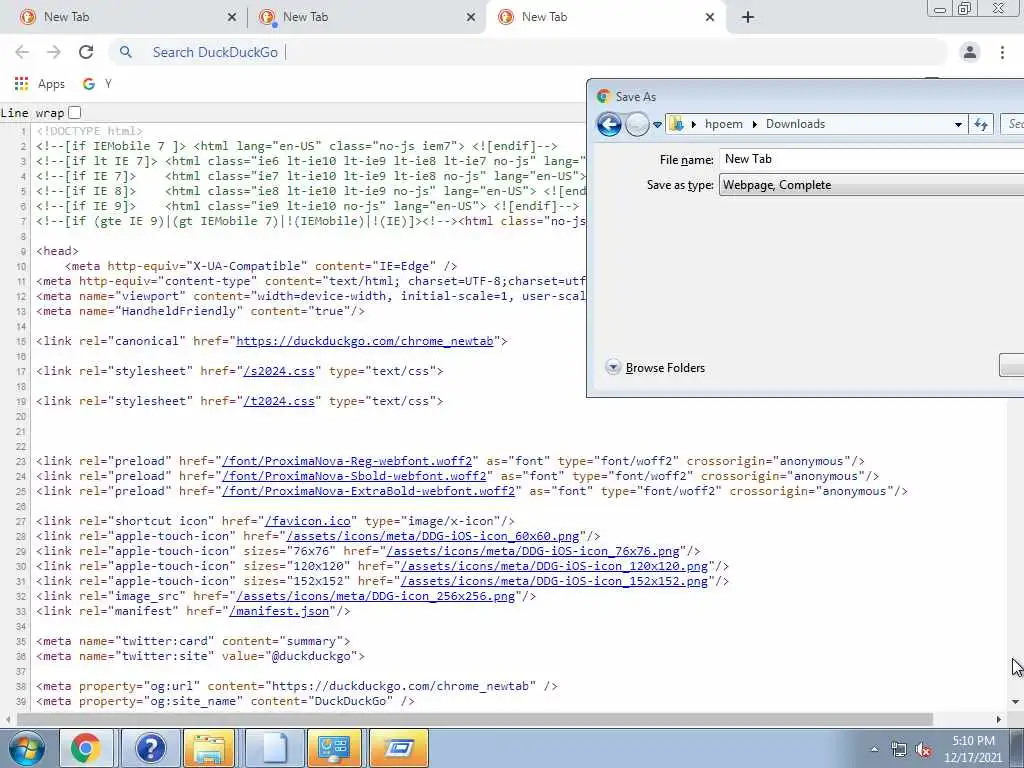Click the <head> tag on line 9
This screenshot has width=1024, height=768.
pos(57,251)
